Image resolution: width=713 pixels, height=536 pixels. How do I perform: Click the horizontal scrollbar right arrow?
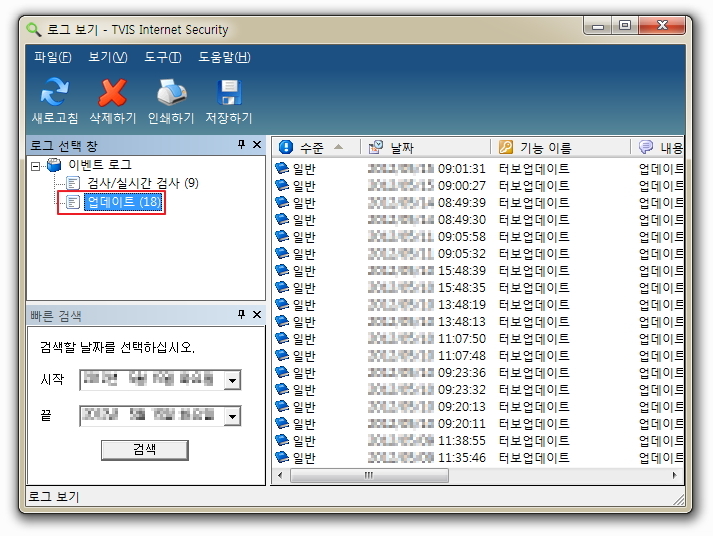(x=677, y=475)
